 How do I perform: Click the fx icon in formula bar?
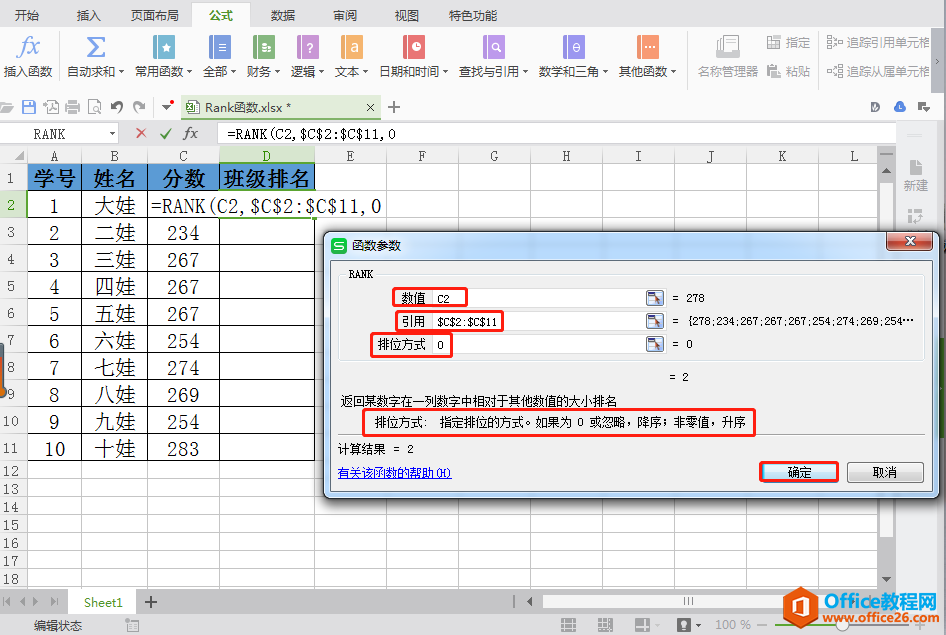[190, 133]
